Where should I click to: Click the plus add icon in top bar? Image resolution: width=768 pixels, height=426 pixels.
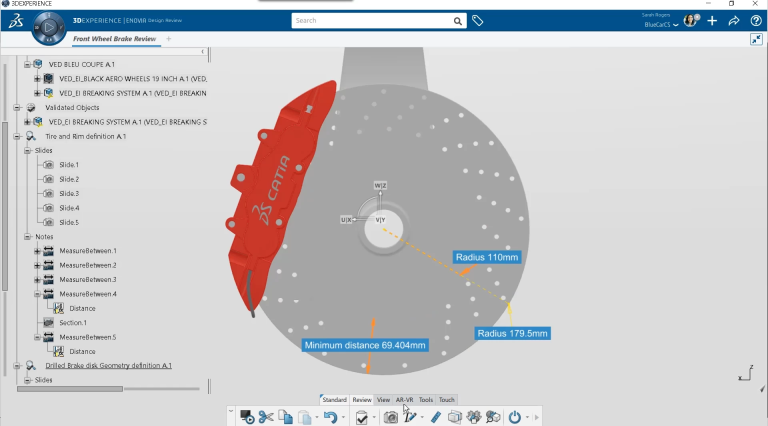click(712, 20)
